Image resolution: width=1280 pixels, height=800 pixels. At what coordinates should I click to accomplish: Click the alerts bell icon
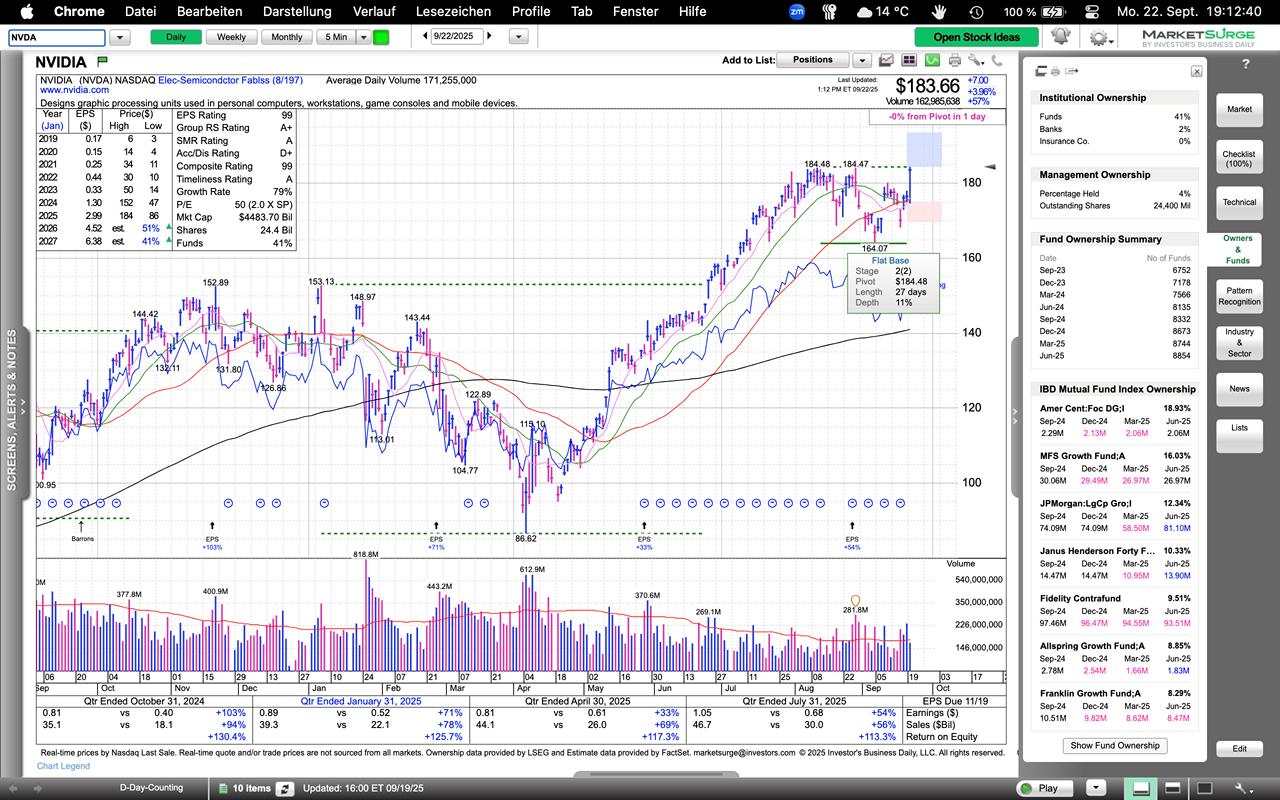1060,37
